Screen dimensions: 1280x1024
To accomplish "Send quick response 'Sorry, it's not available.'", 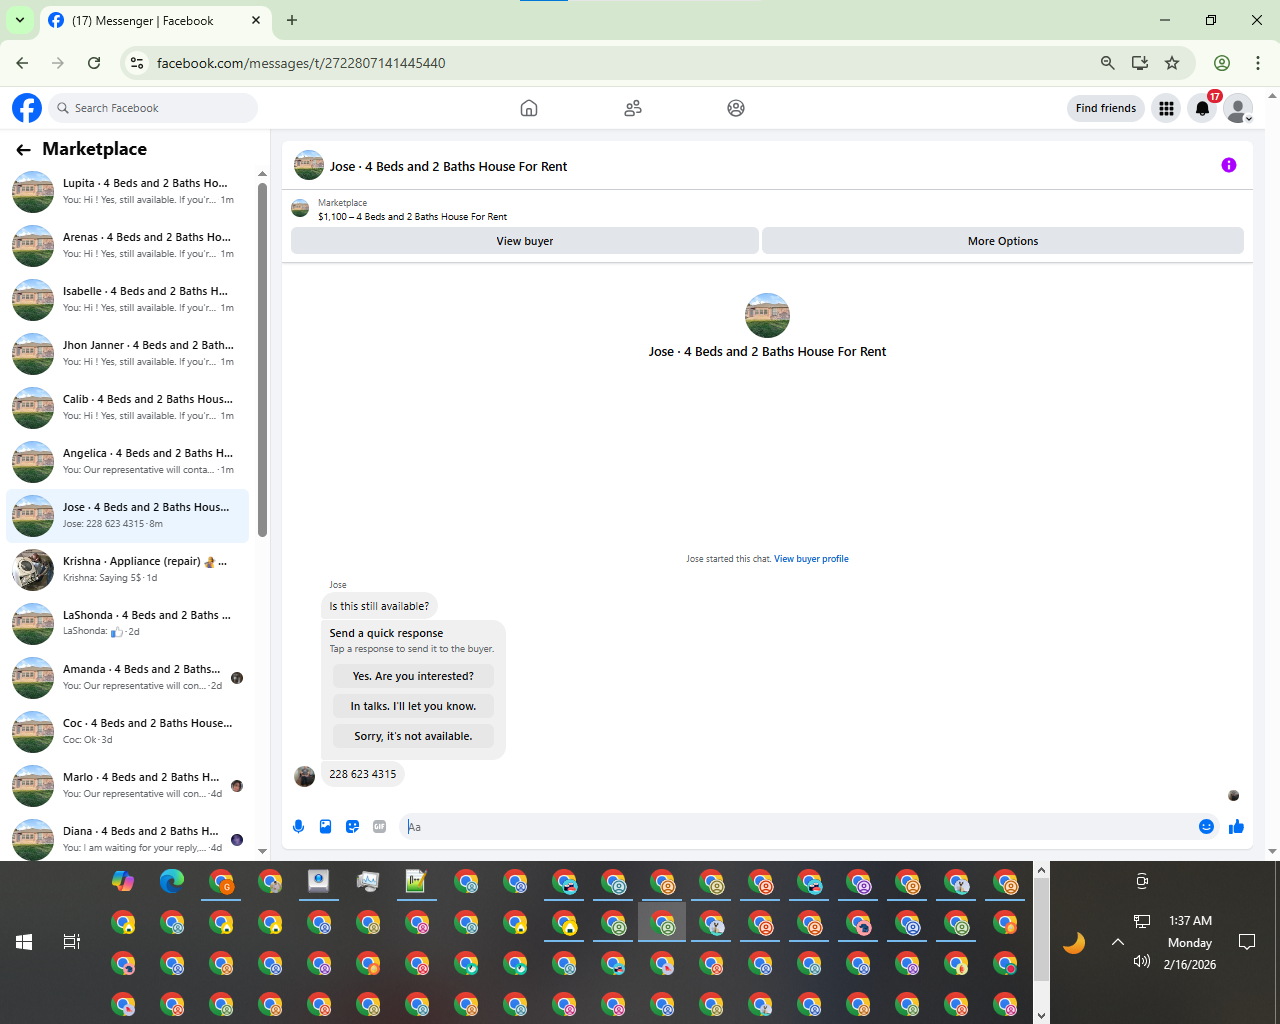I will coord(413,736).
